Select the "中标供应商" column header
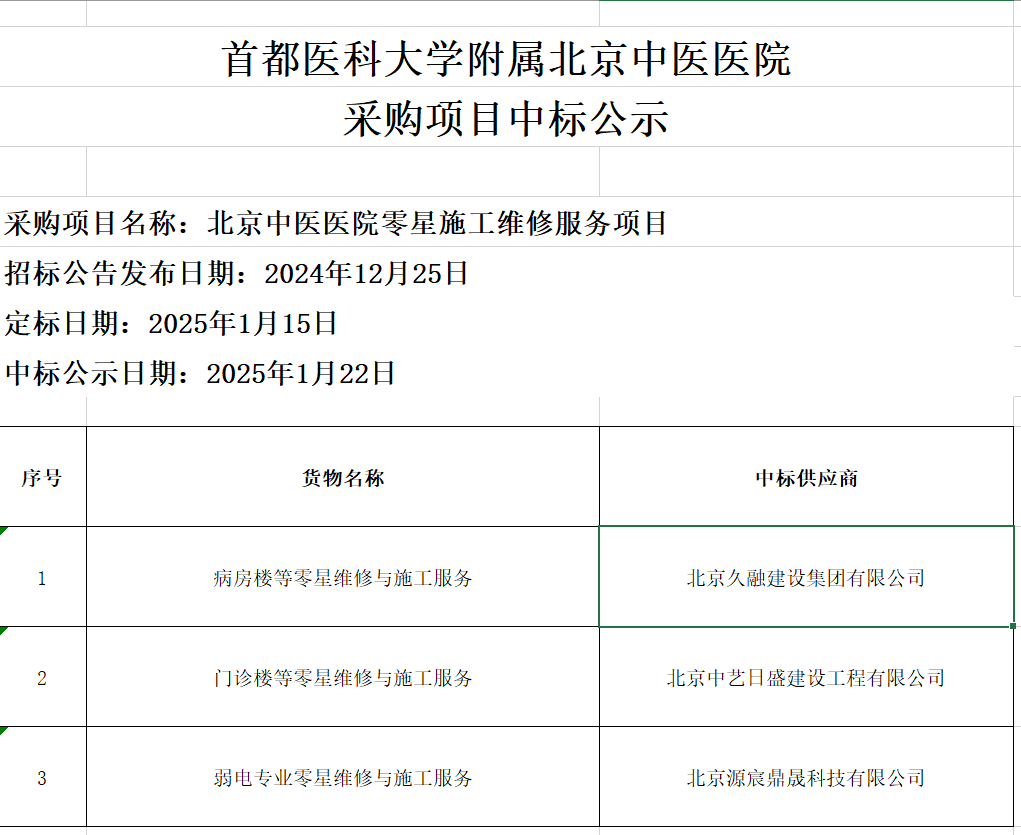The width and height of the screenshot is (1021, 835). click(x=806, y=477)
